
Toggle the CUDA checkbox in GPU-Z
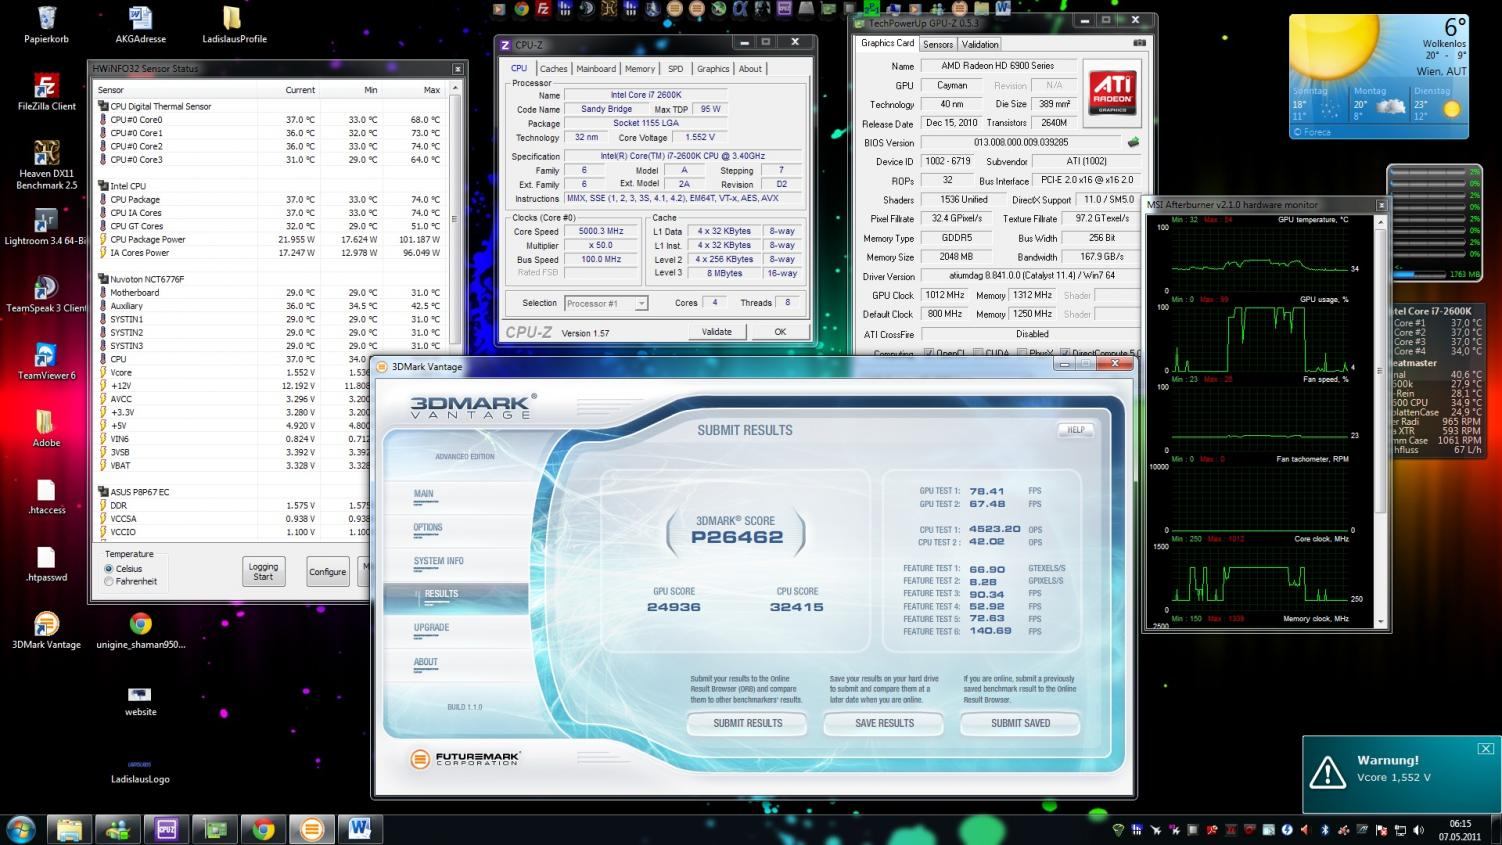coord(977,353)
